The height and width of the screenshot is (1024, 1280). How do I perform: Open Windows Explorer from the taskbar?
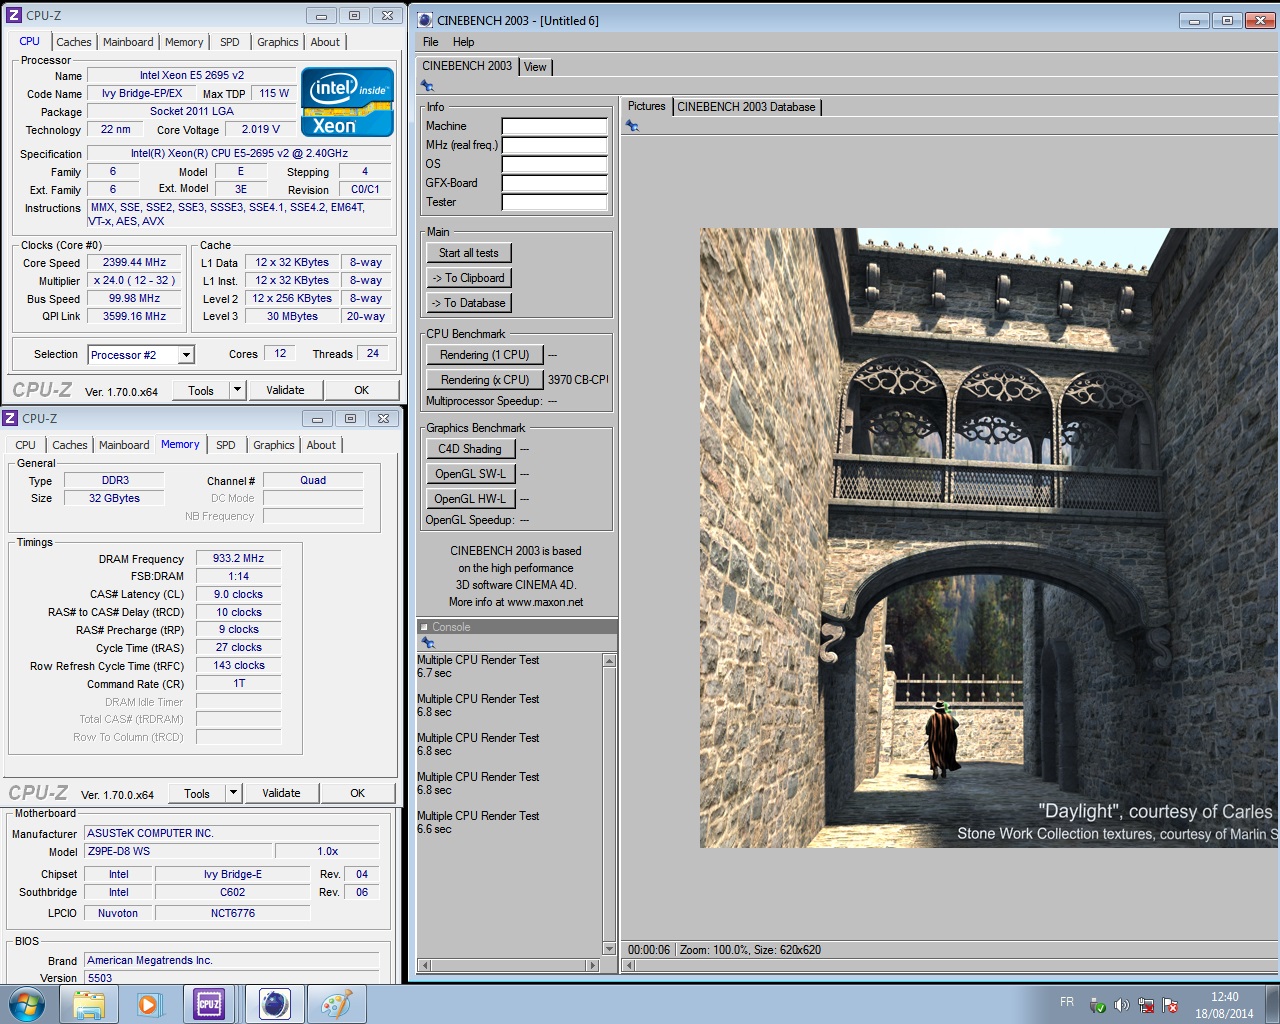click(89, 1004)
